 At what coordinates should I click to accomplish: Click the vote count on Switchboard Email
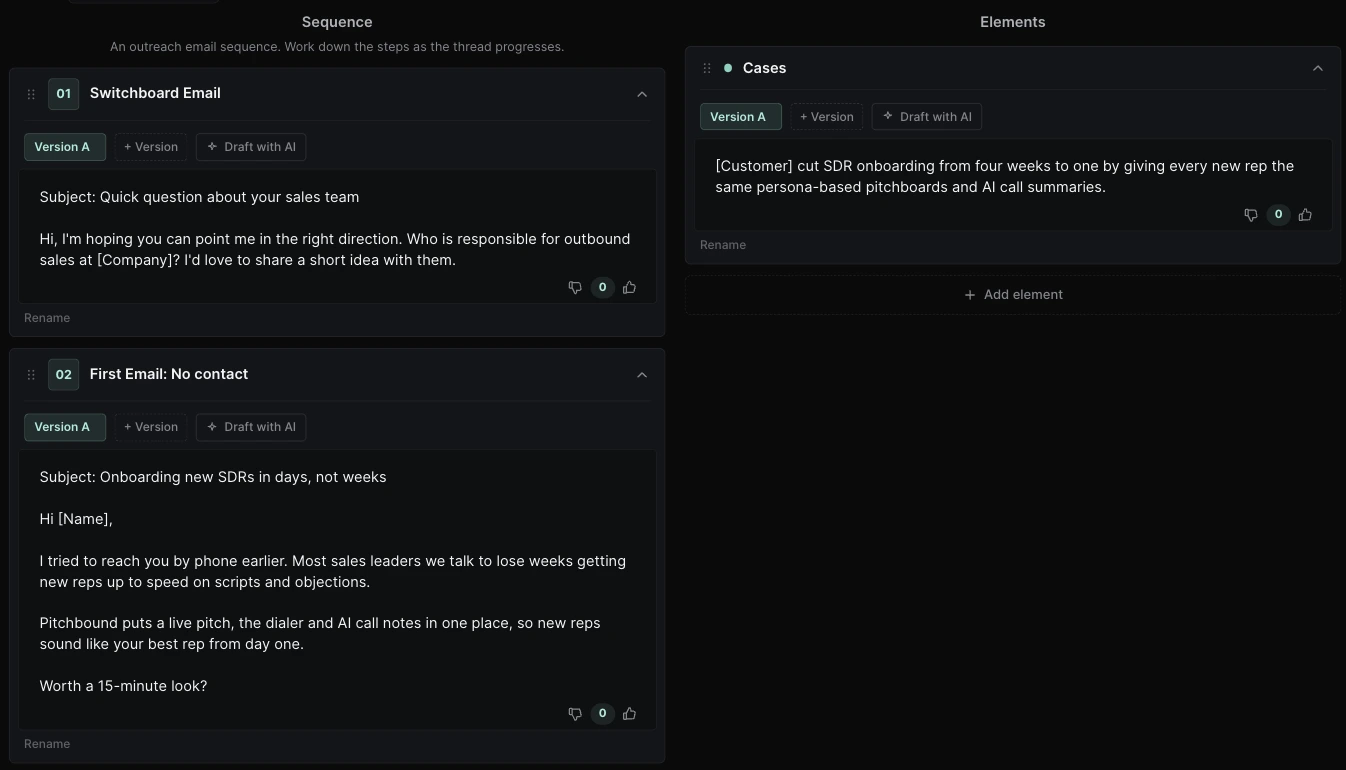point(602,287)
